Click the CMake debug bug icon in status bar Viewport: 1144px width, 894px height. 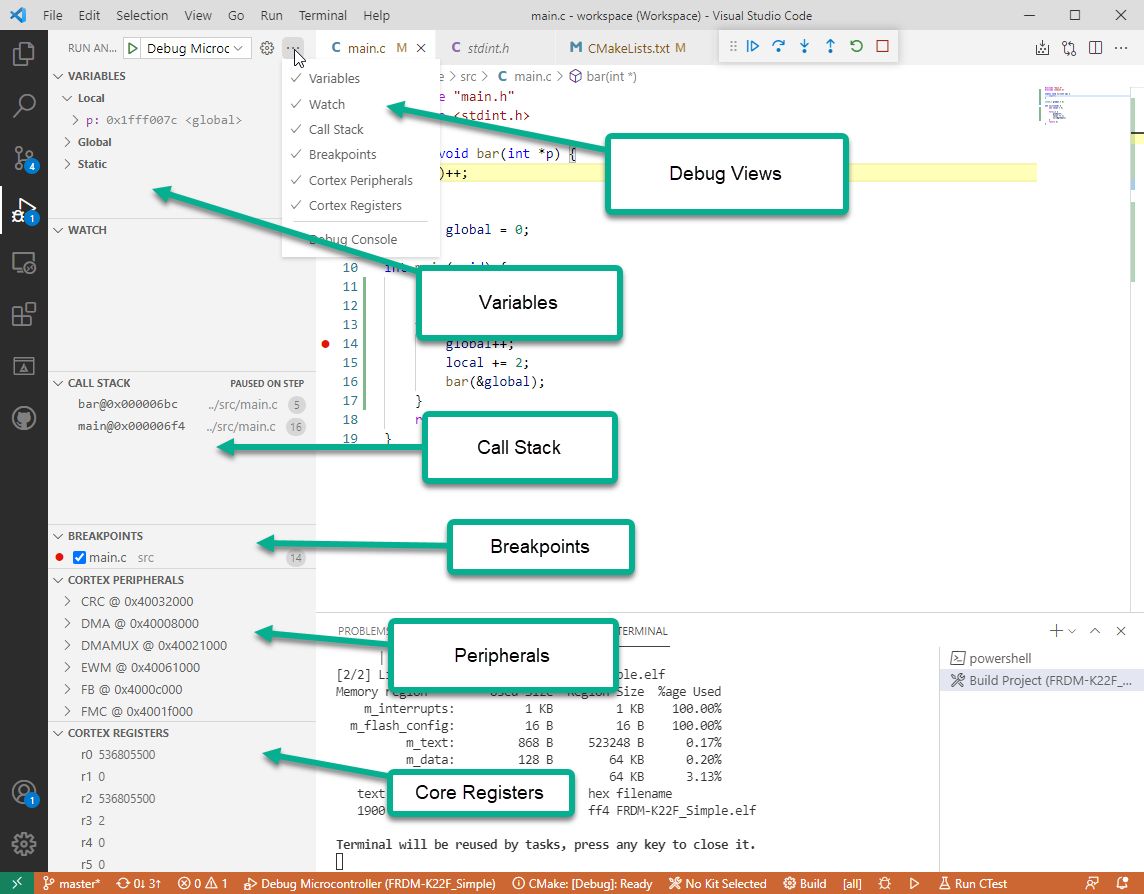pyautogui.click(x=884, y=883)
